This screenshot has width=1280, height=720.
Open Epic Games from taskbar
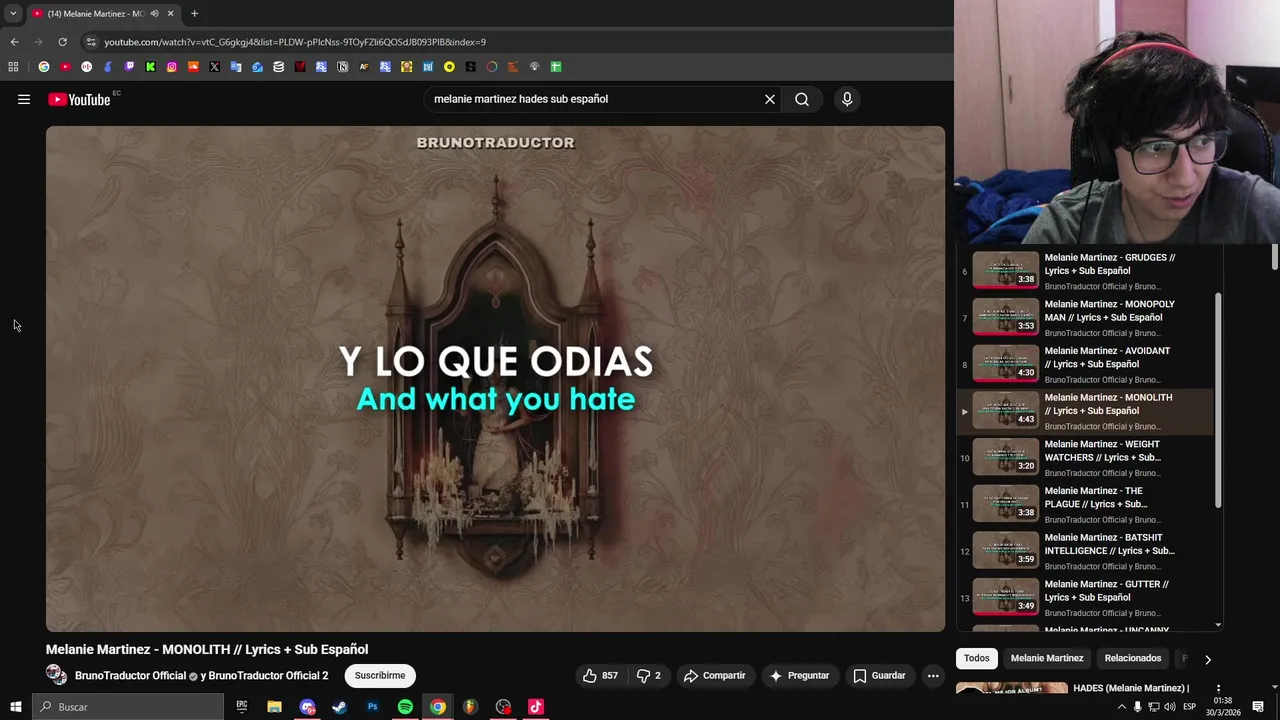pyautogui.click(x=242, y=707)
